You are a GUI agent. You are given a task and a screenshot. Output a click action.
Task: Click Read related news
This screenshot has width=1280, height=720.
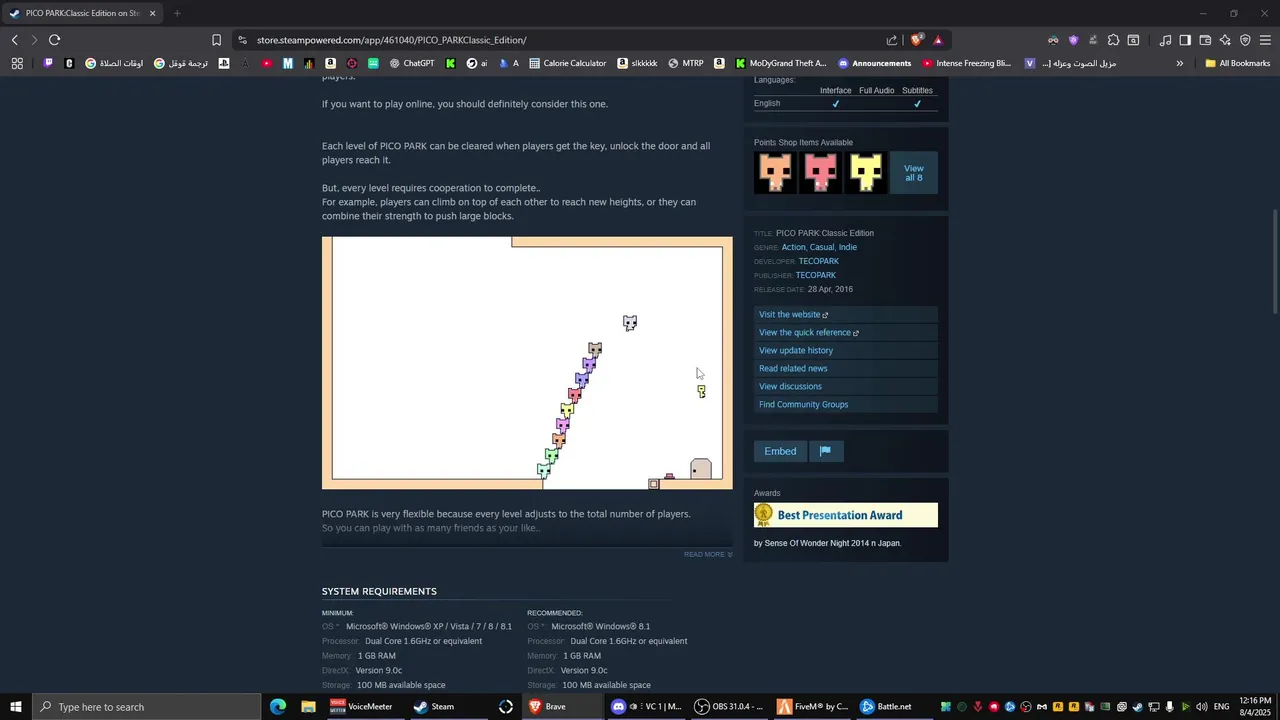[846, 368]
